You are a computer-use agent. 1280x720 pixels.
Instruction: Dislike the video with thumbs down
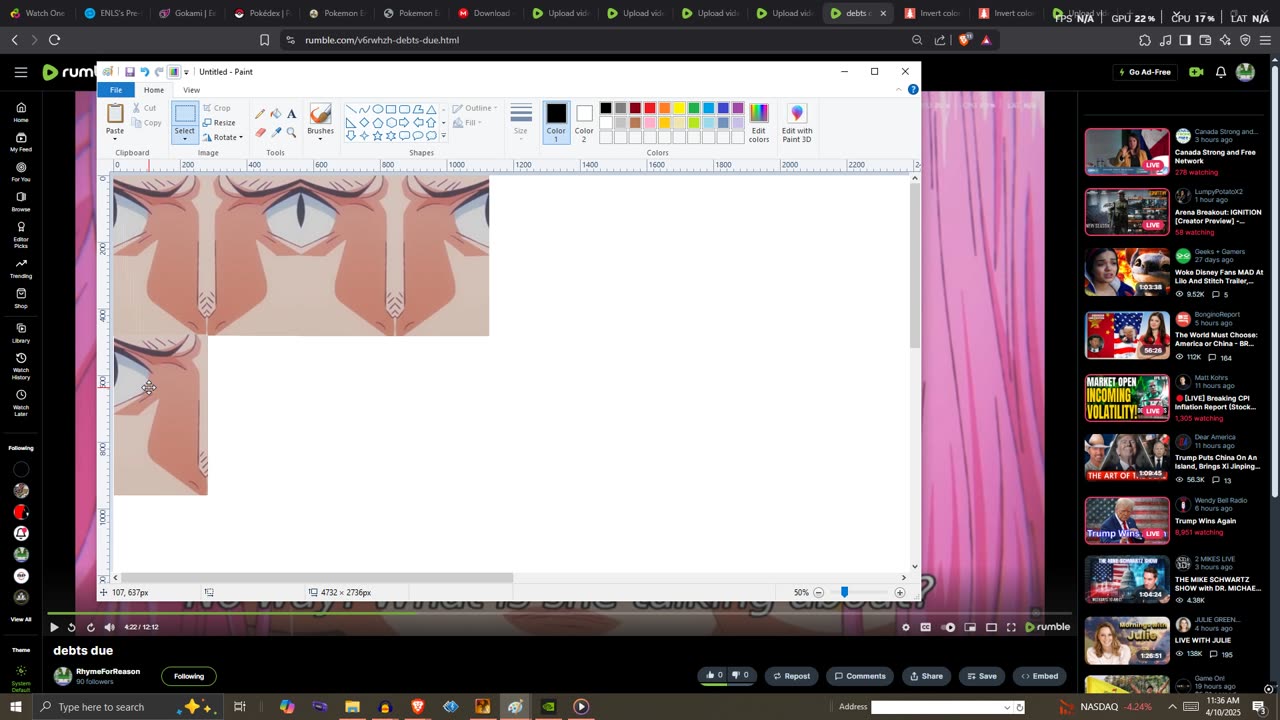(741, 675)
